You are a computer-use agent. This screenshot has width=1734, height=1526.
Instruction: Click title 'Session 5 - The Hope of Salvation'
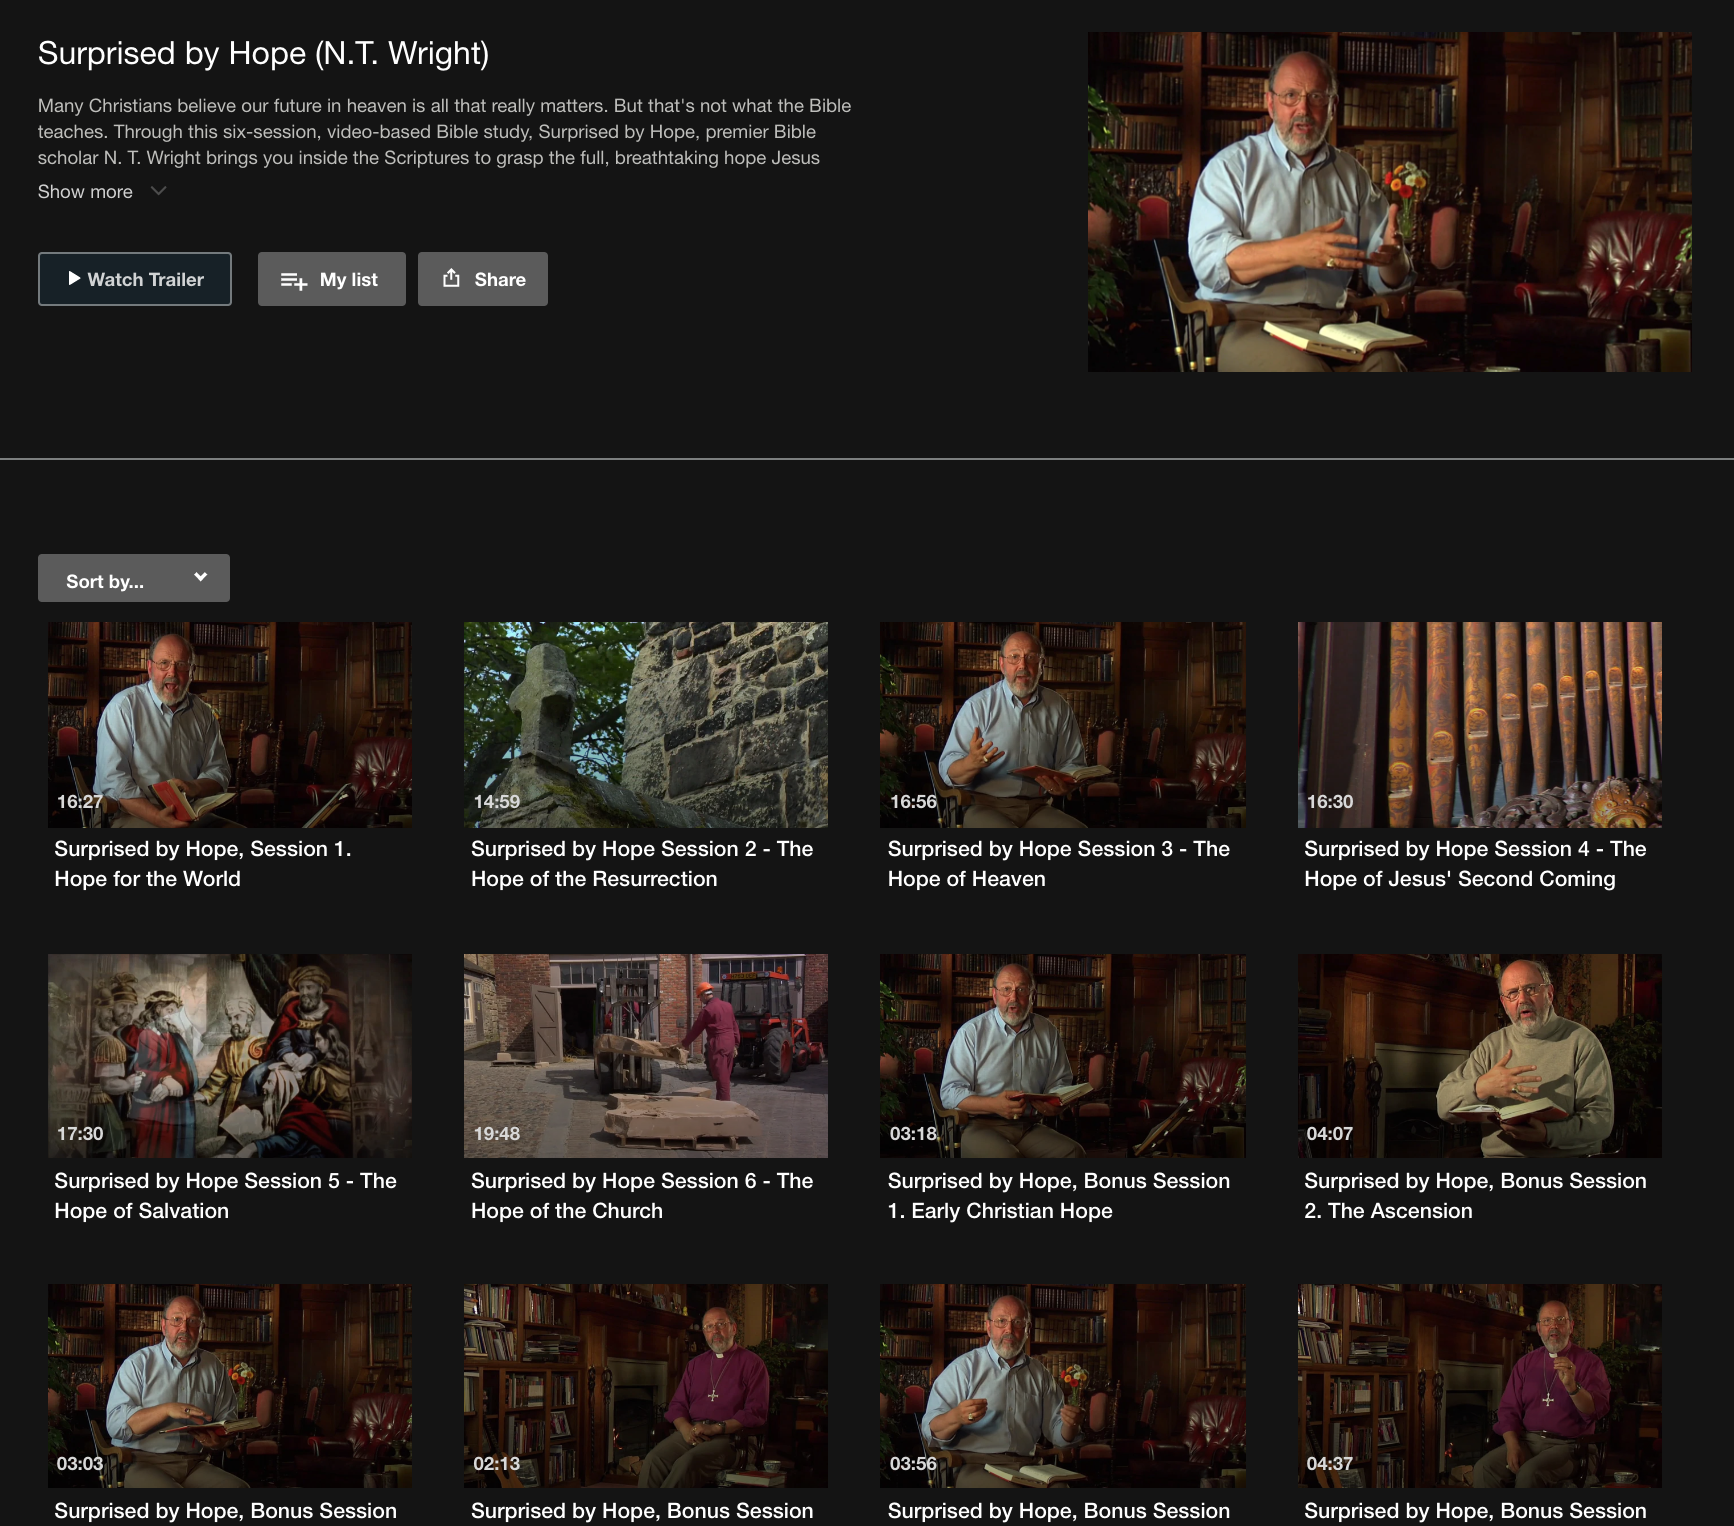click(225, 1196)
